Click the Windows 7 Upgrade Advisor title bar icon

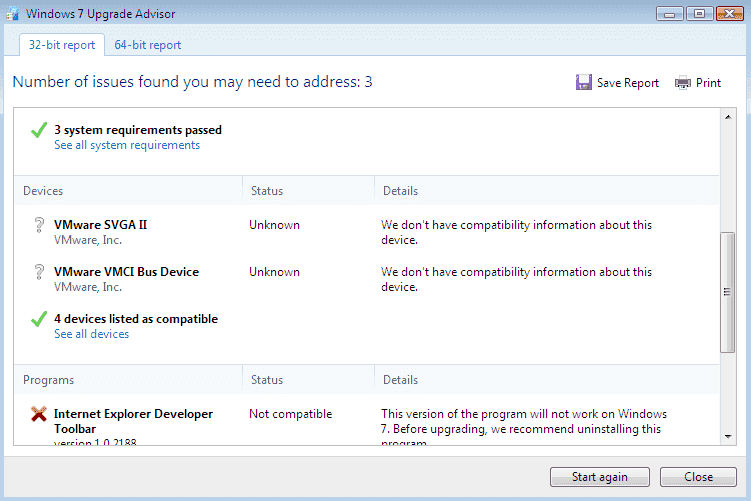point(12,13)
